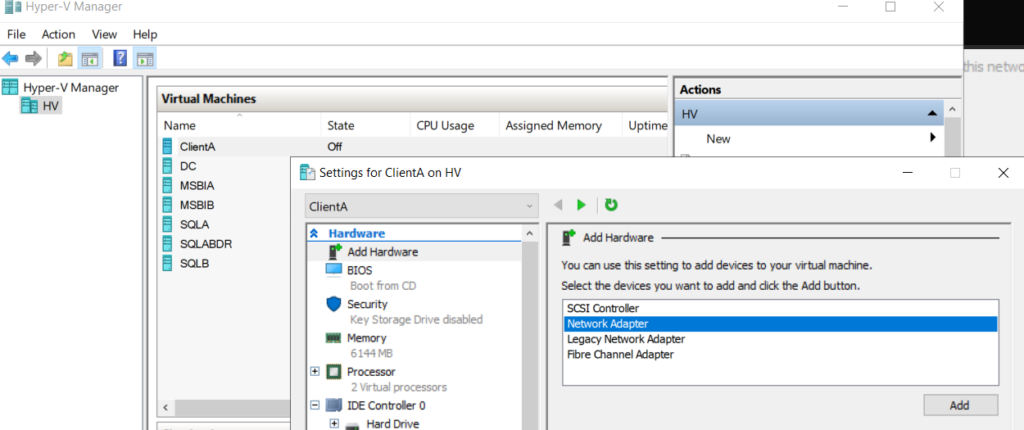
Task: Sort virtual machines by Name column
Action: [240, 125]
